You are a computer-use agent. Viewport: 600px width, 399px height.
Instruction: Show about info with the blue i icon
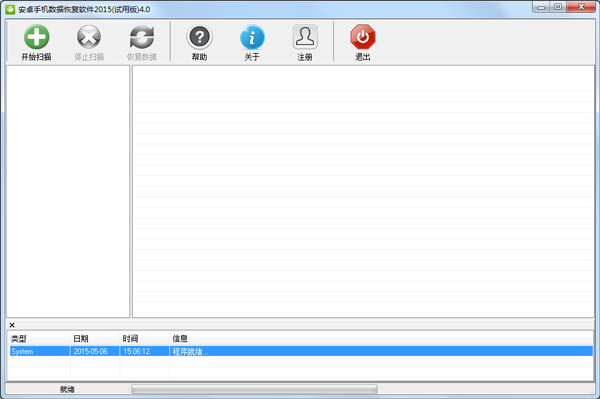pos(252,37)
